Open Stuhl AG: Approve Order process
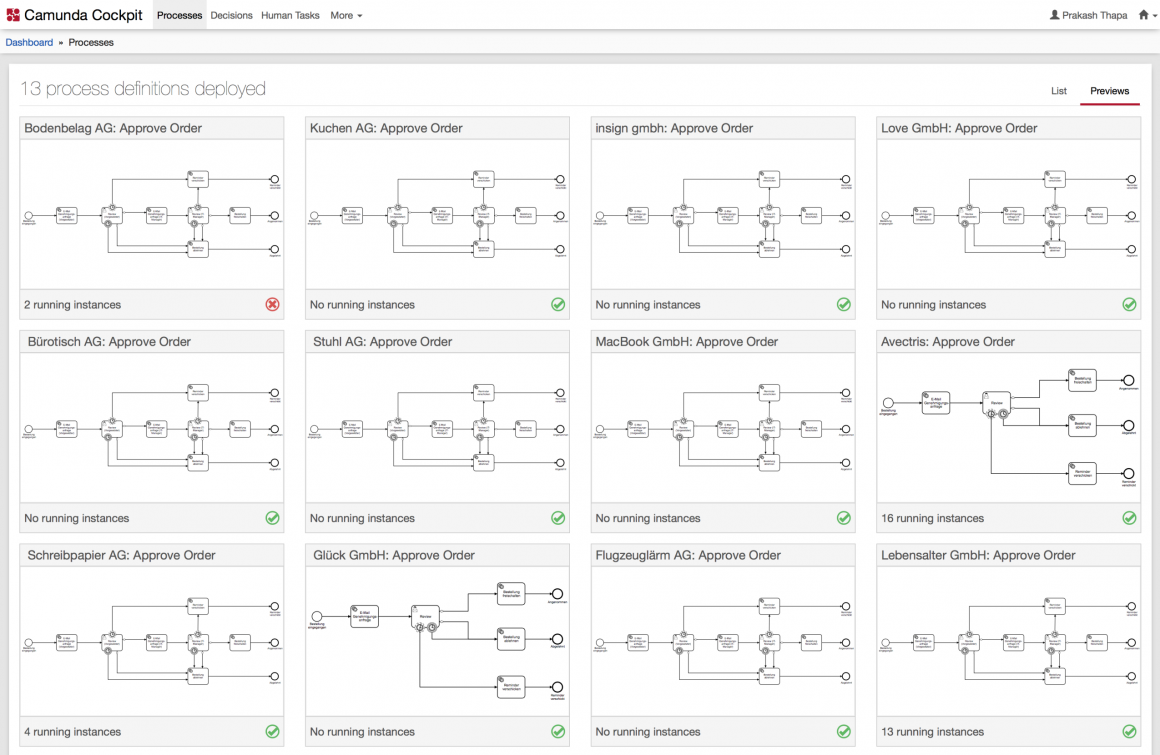Screen dimensions: 1160x755 pos(382,342)
